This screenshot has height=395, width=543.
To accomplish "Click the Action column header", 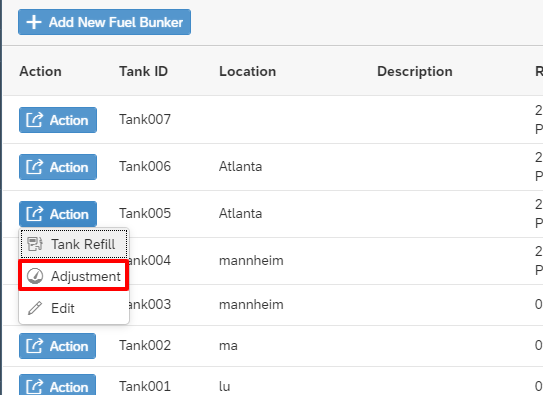I will [x=41, y=71].
